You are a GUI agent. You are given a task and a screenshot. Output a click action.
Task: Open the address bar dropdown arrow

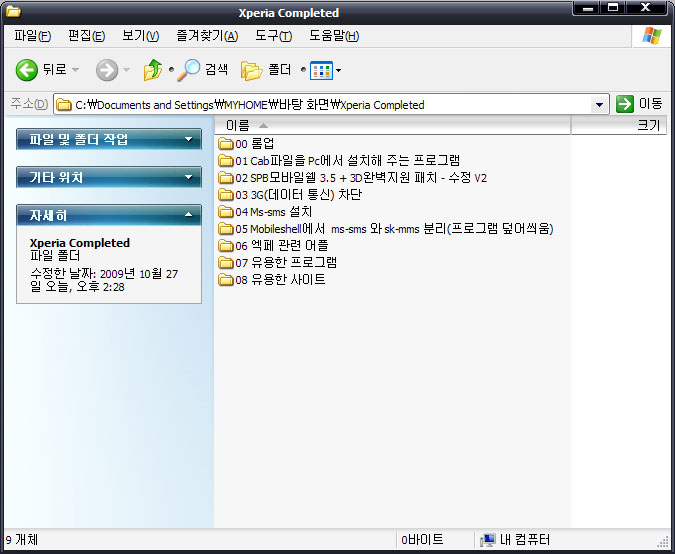(599, 104)
